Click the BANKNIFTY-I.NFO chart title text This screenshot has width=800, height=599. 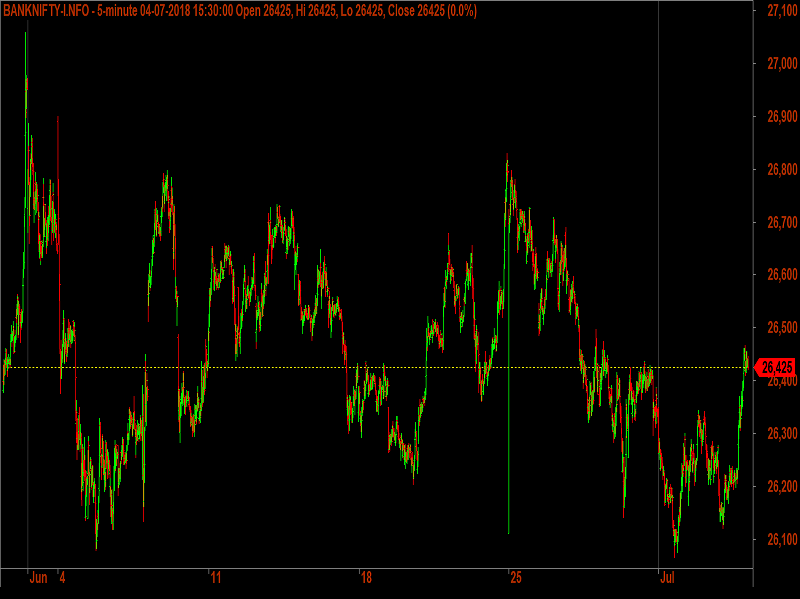(240, 11)
